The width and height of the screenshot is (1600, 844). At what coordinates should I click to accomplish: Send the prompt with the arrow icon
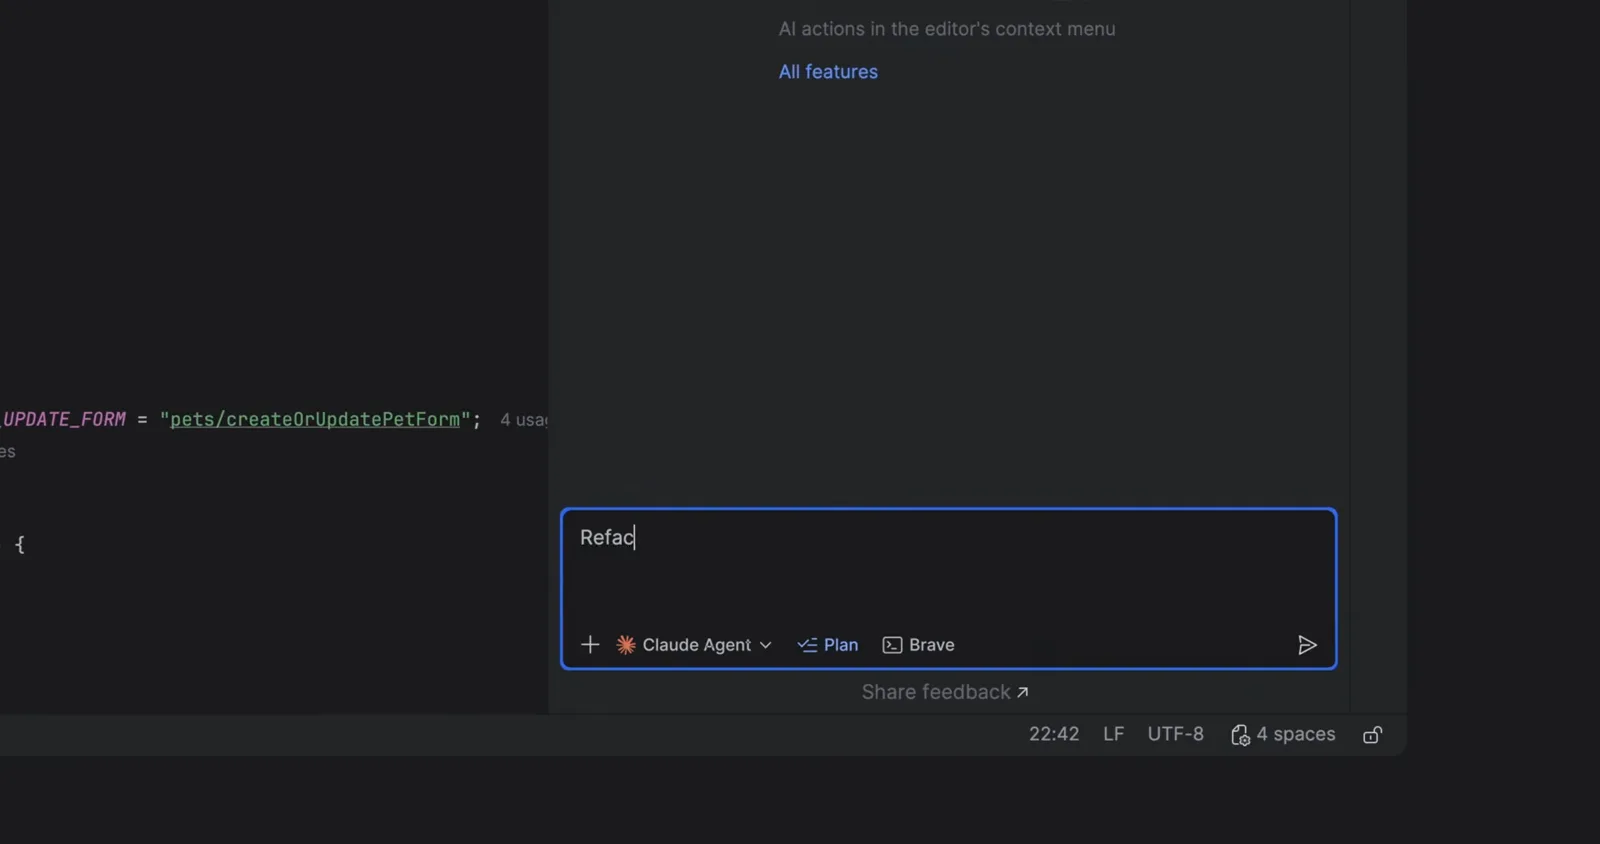(x=1307, y=645)
